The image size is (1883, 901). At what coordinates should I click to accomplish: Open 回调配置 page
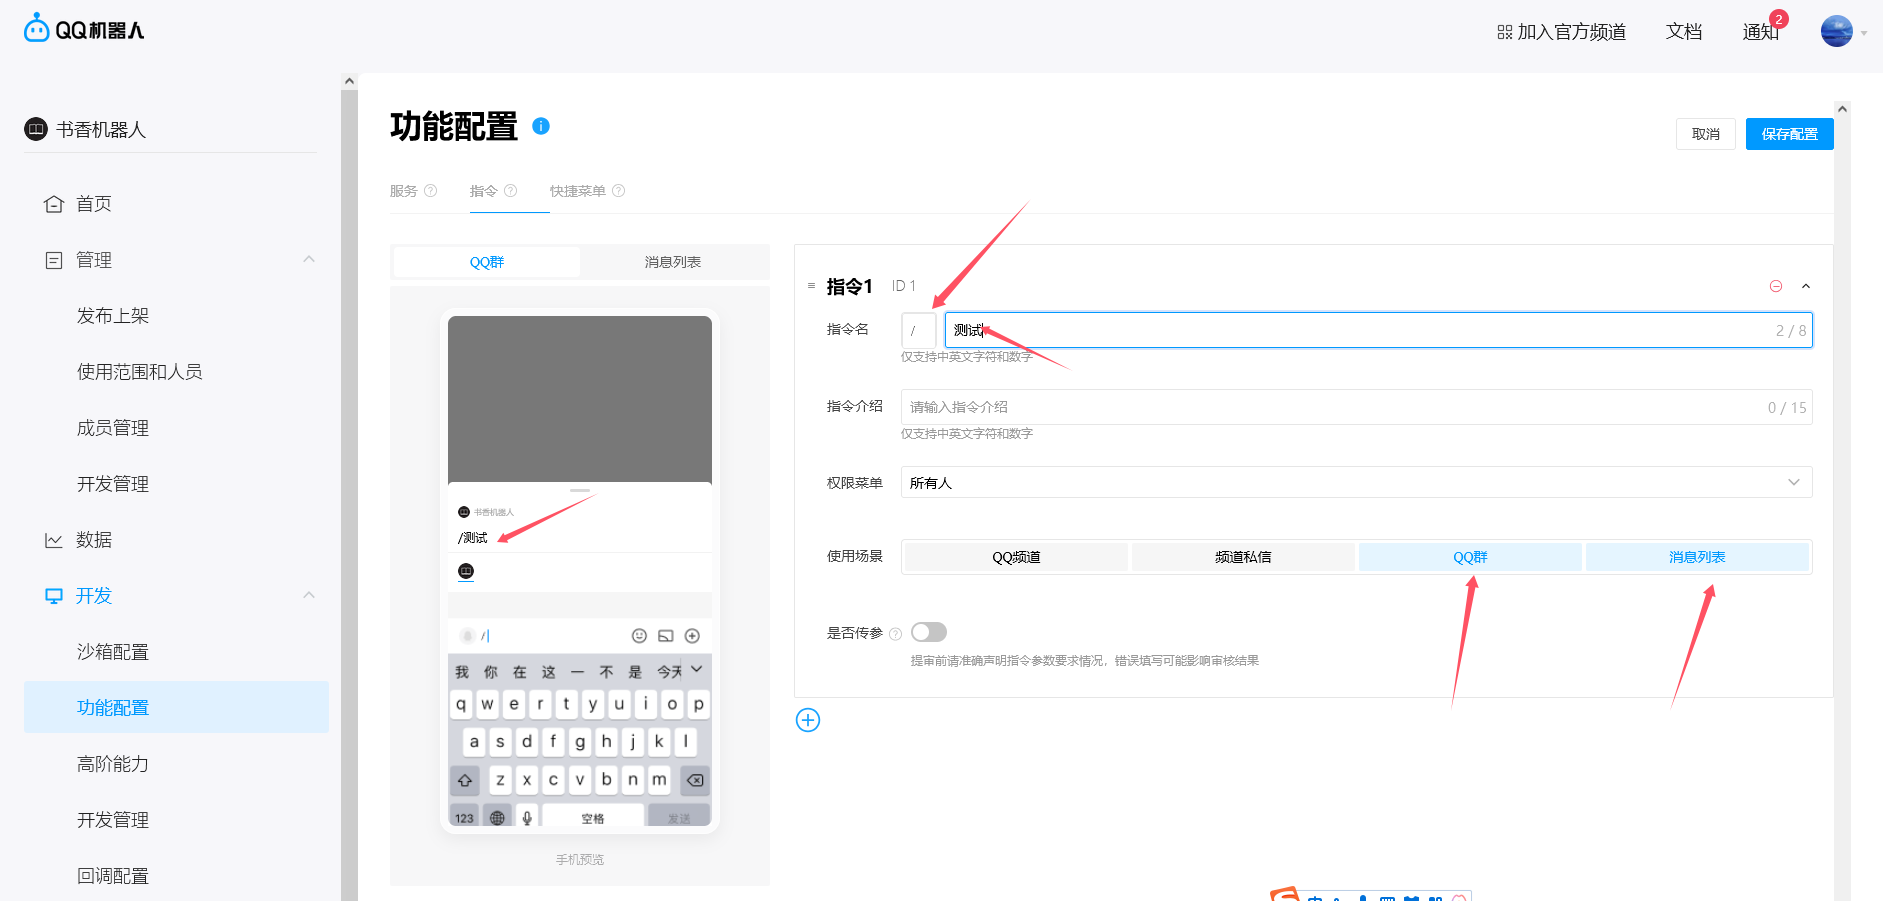(113, 876)
